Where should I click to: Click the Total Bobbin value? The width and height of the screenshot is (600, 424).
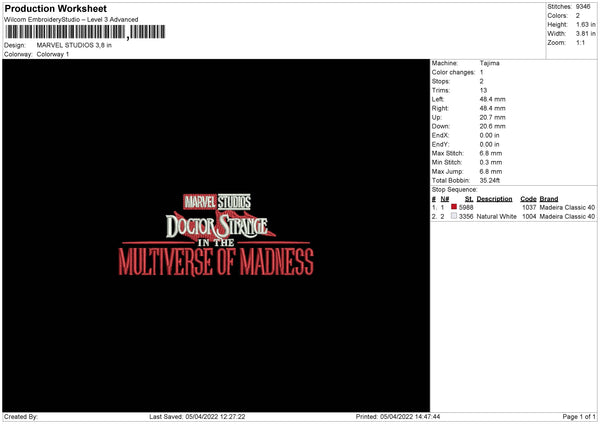tap(490, 181)
